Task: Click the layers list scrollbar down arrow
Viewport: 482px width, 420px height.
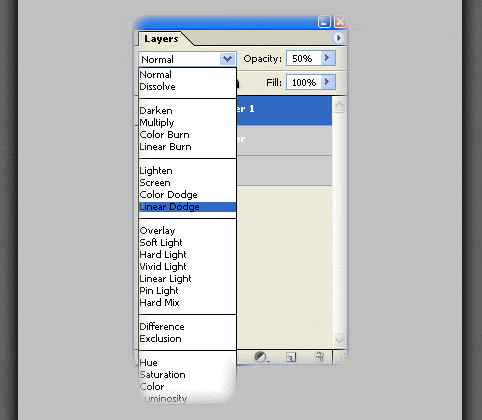Action: pos(339,340)
